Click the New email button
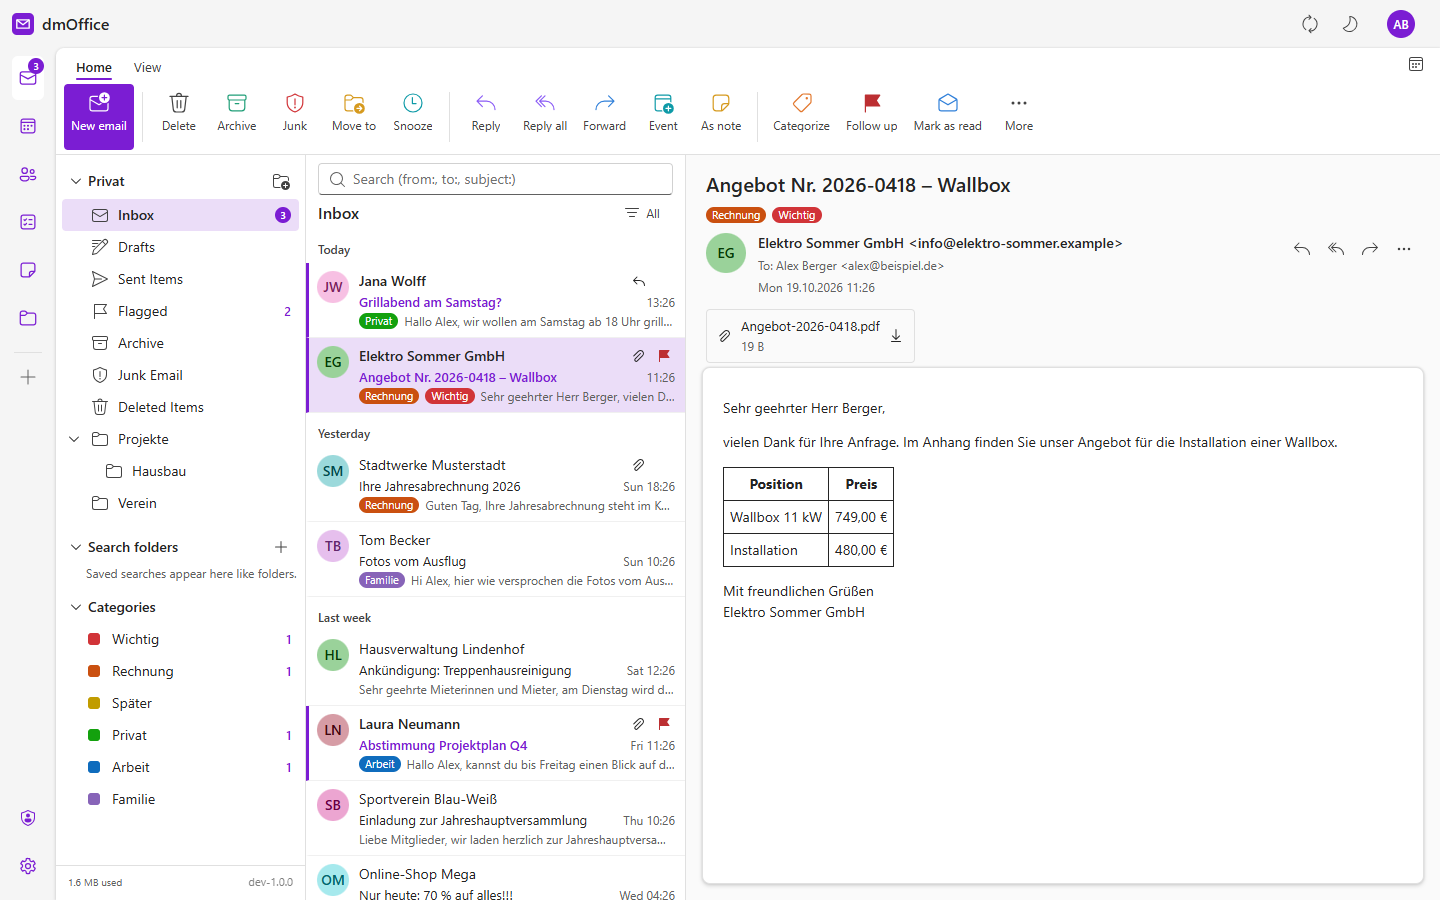The image size is (1440, 900). pos(99,117)
